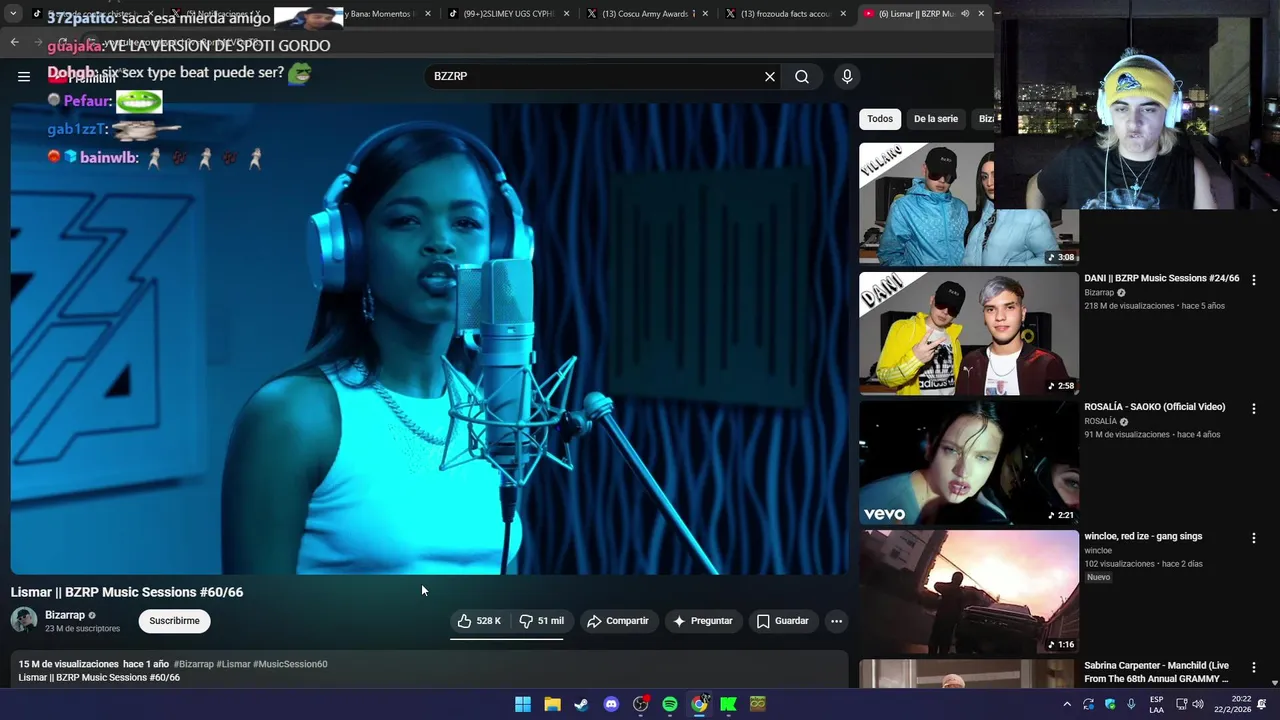This screenshot has height=720, width=1280.
Task: Open Sabrina Carpenter - Manchild title link
Action: pyautogui.click(x=1157, y=672)
